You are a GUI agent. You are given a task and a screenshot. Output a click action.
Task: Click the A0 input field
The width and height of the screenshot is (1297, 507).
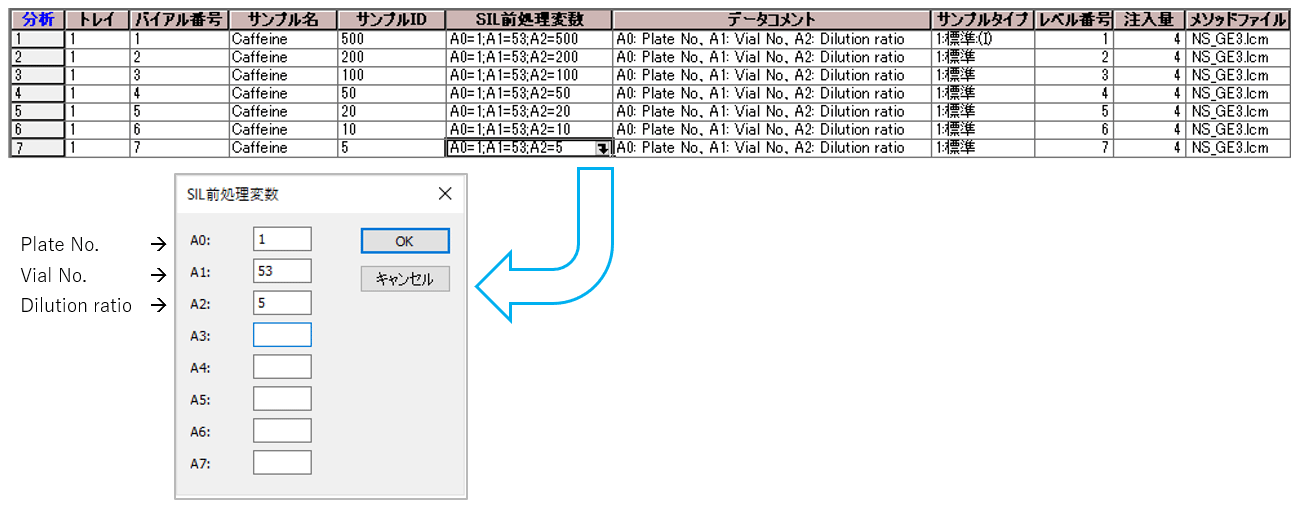(282, 239)
